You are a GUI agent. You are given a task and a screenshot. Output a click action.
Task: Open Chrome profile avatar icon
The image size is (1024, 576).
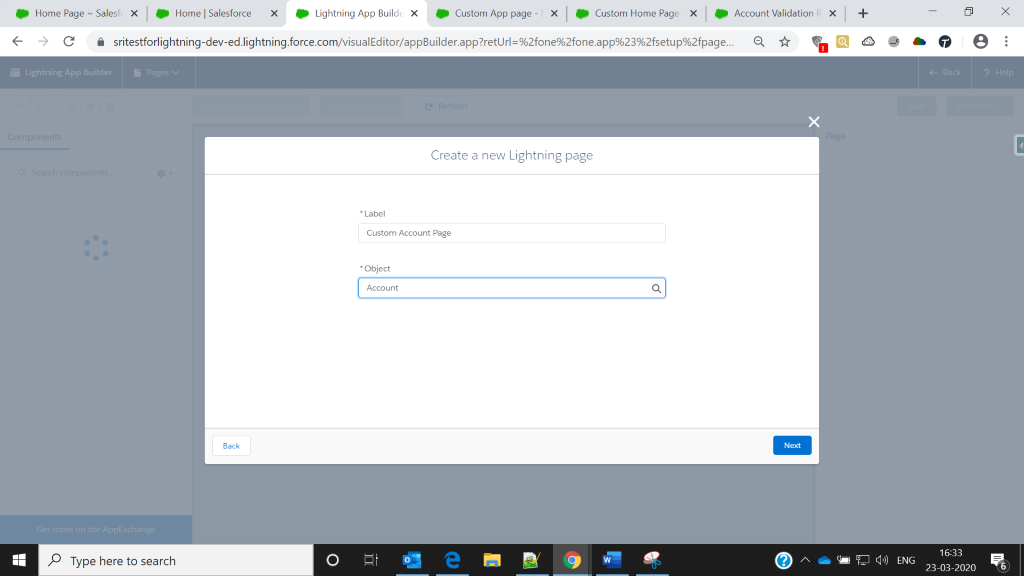coord(980,42)
